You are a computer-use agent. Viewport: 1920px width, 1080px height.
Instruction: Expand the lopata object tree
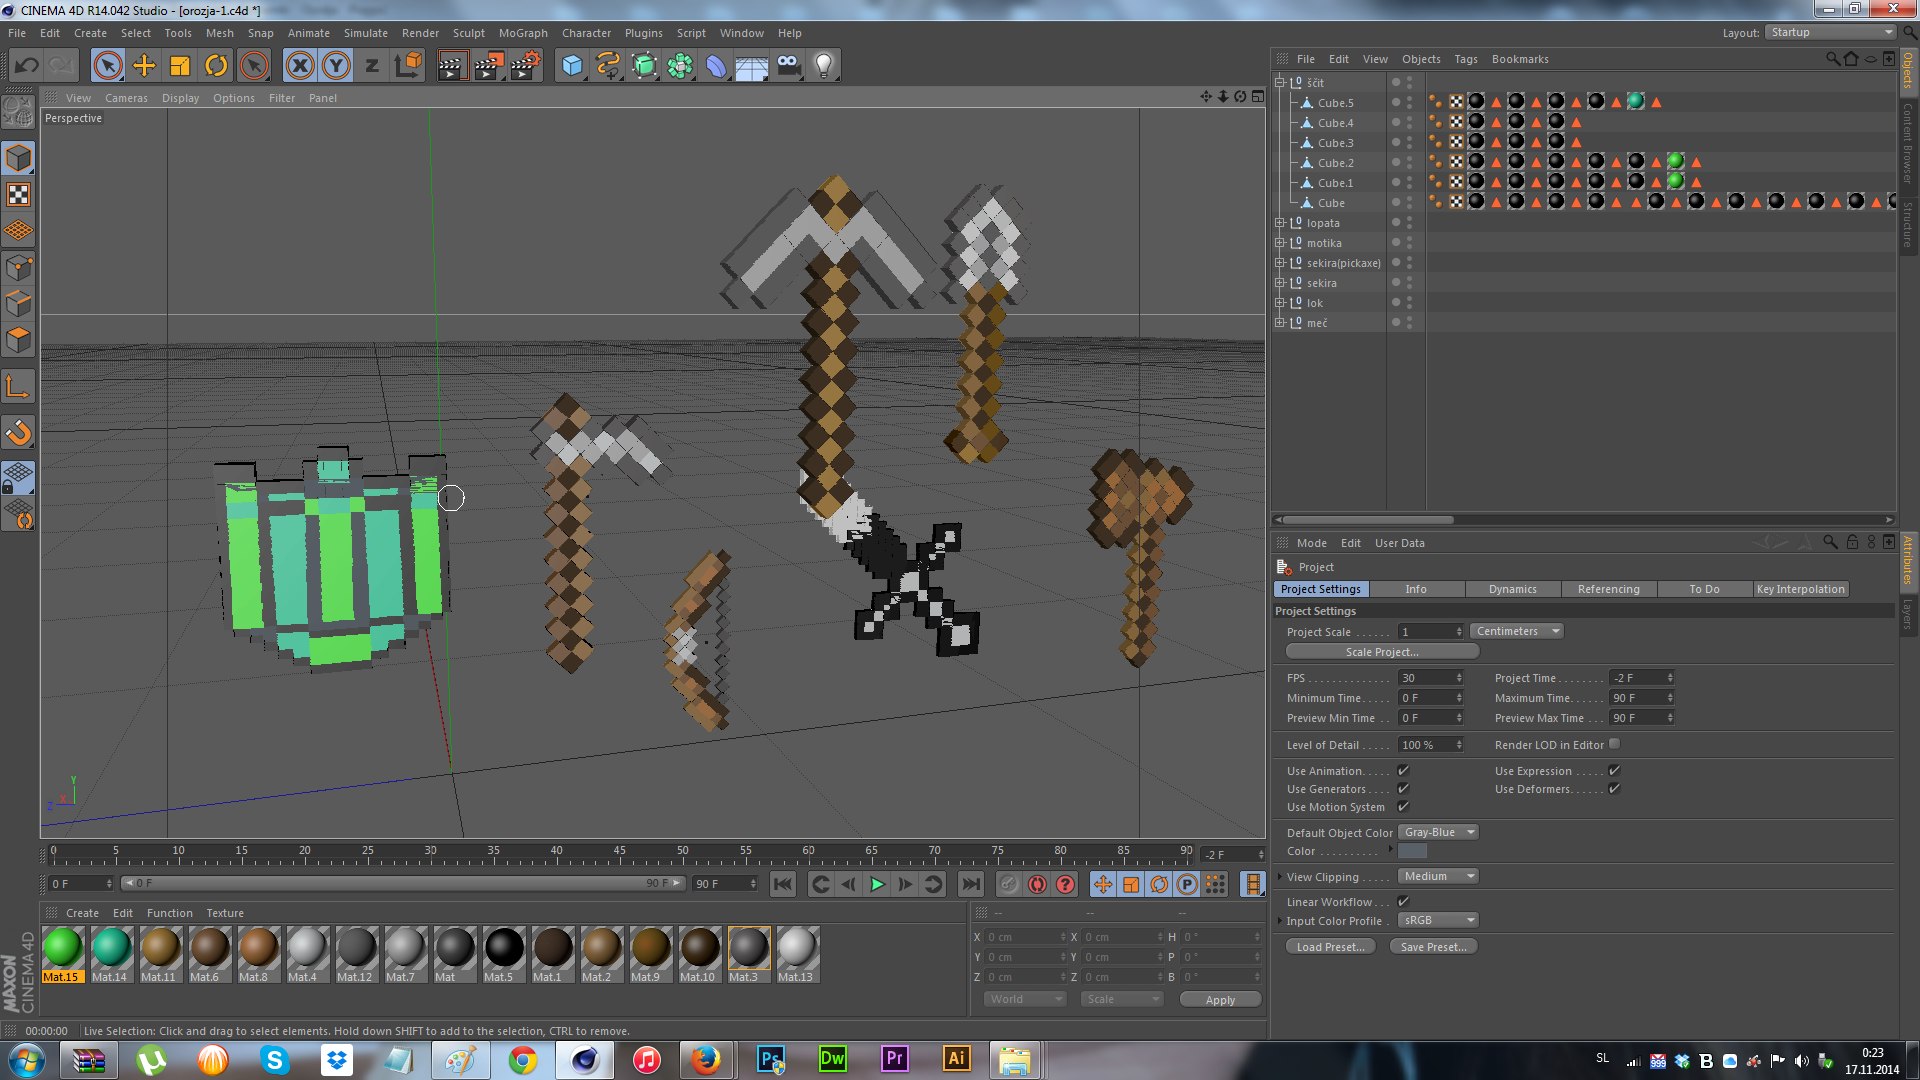click(1279, 222)
